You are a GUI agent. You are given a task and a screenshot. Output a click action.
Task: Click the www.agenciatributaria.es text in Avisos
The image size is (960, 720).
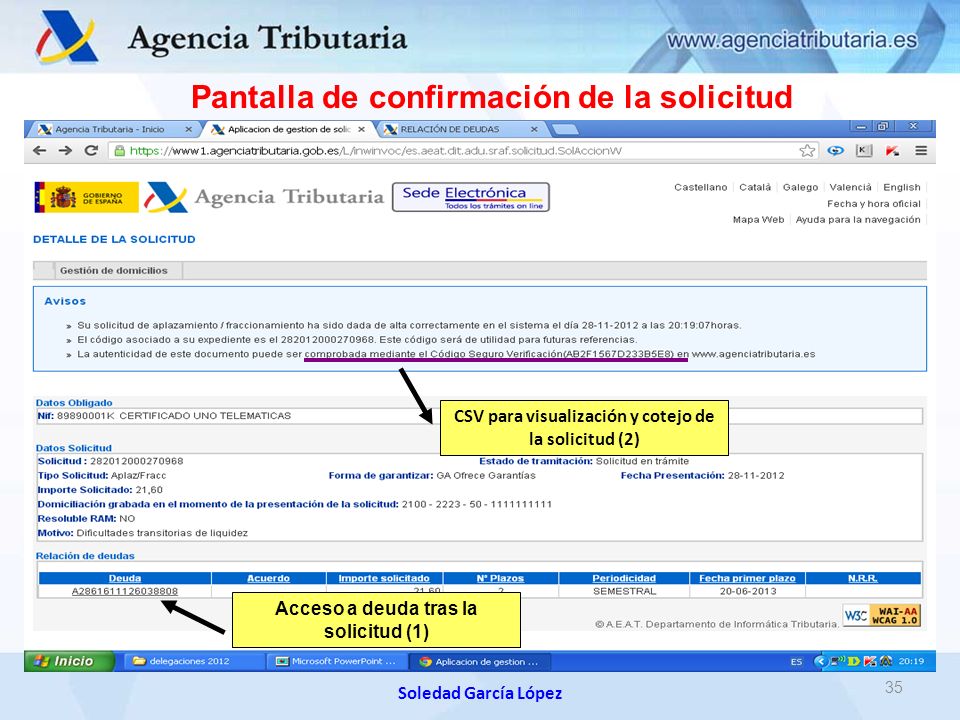click(753, 354)
